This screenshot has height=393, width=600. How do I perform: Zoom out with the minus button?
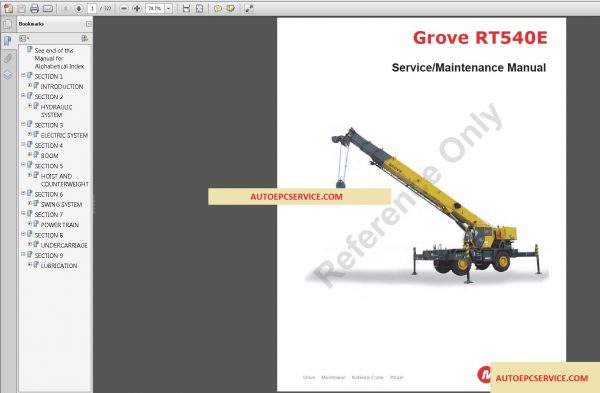point(124,8)
